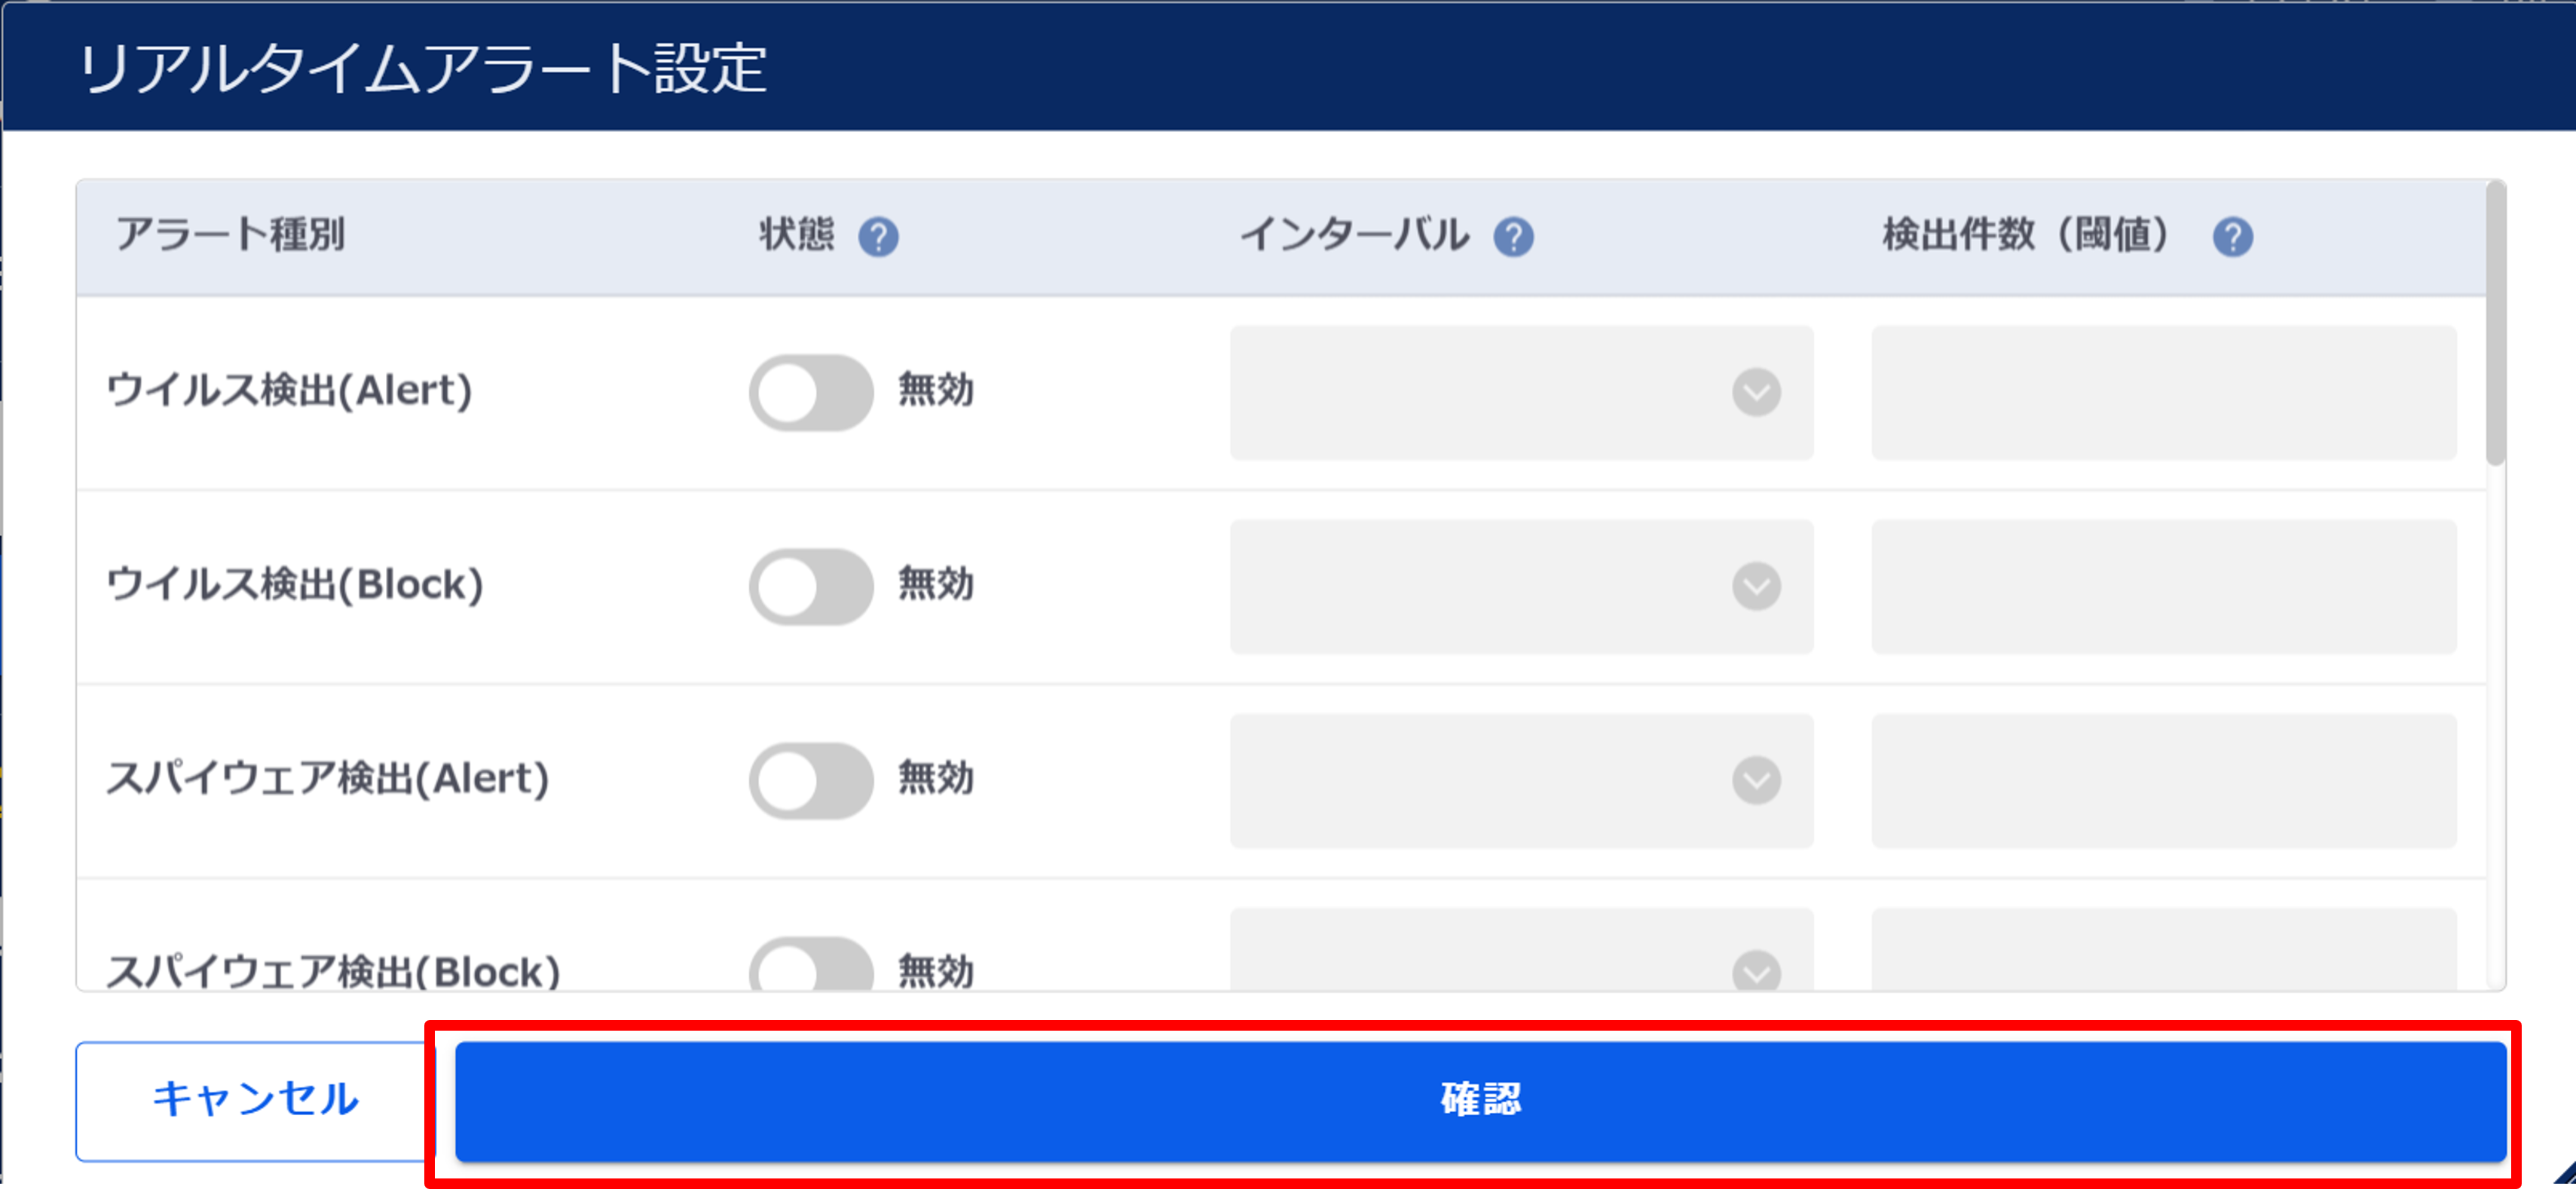Click the chevron icon in ウイルス検出(Alert) interval
2576x1189 pixels.
[x=1756, y=392]
